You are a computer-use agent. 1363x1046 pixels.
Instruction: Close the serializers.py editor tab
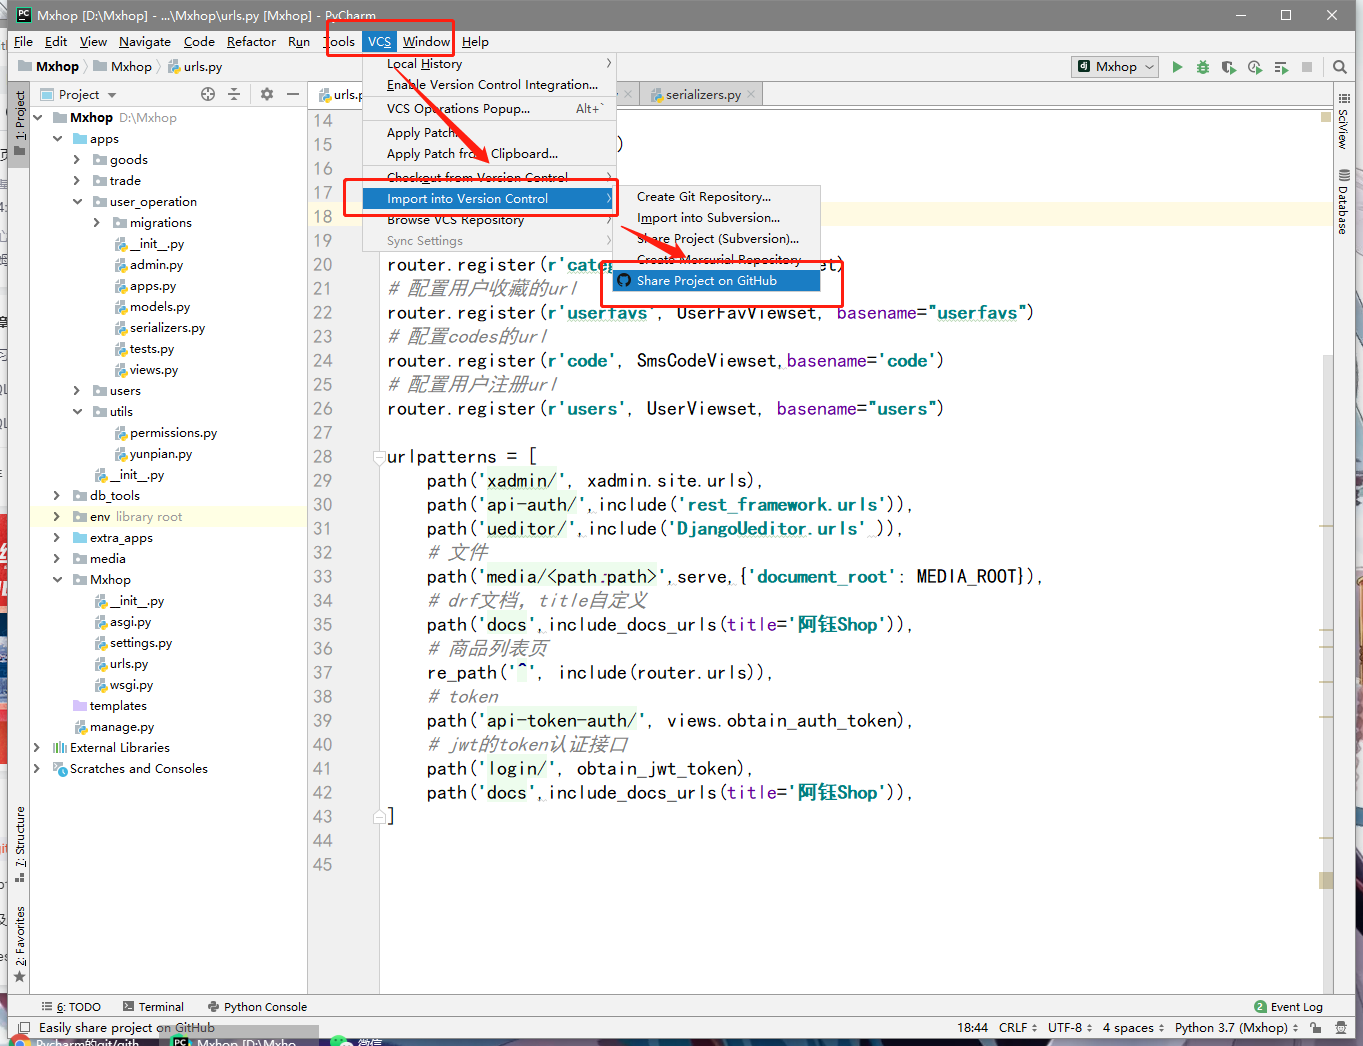pos(752,95)
